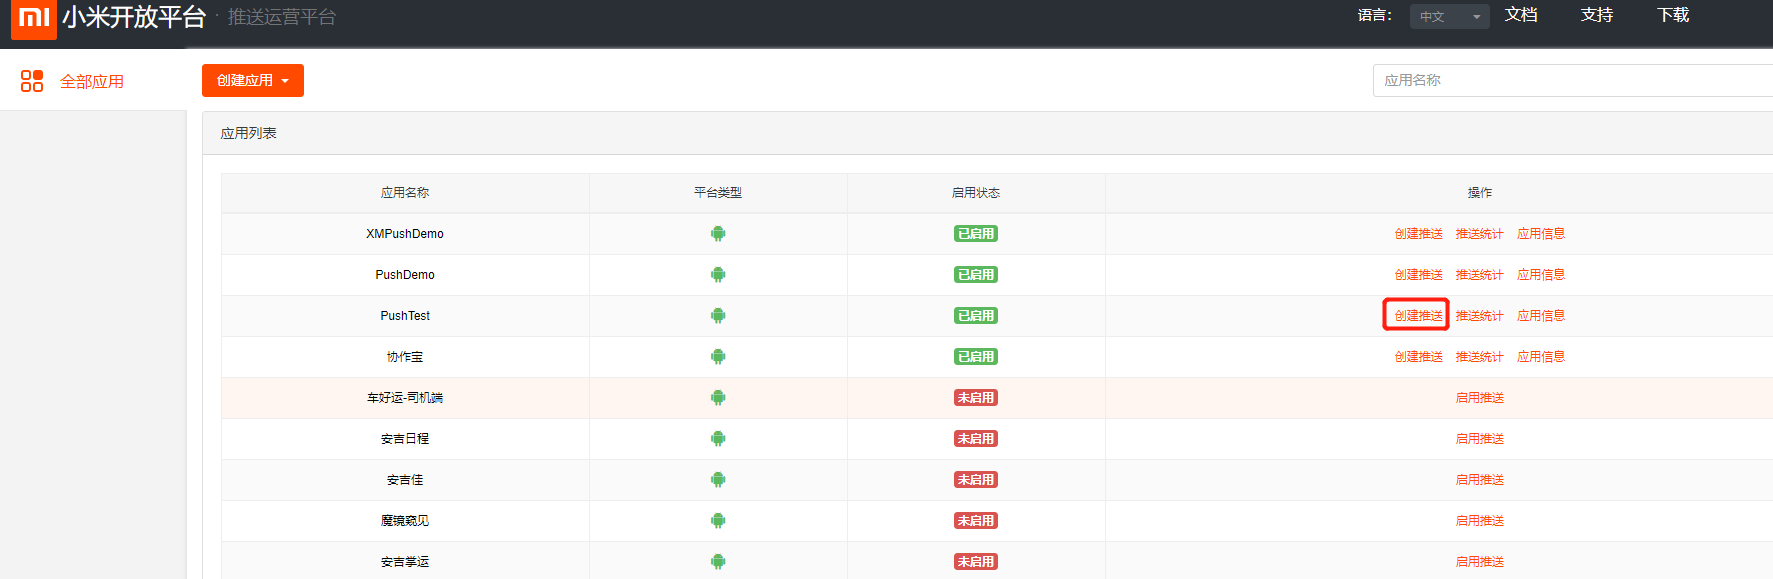This screenshot has width=1773, height=579.
Task: Open 推送统计 for XMPushDemo
Action: pyautogui.click(x=1479, y=234)
